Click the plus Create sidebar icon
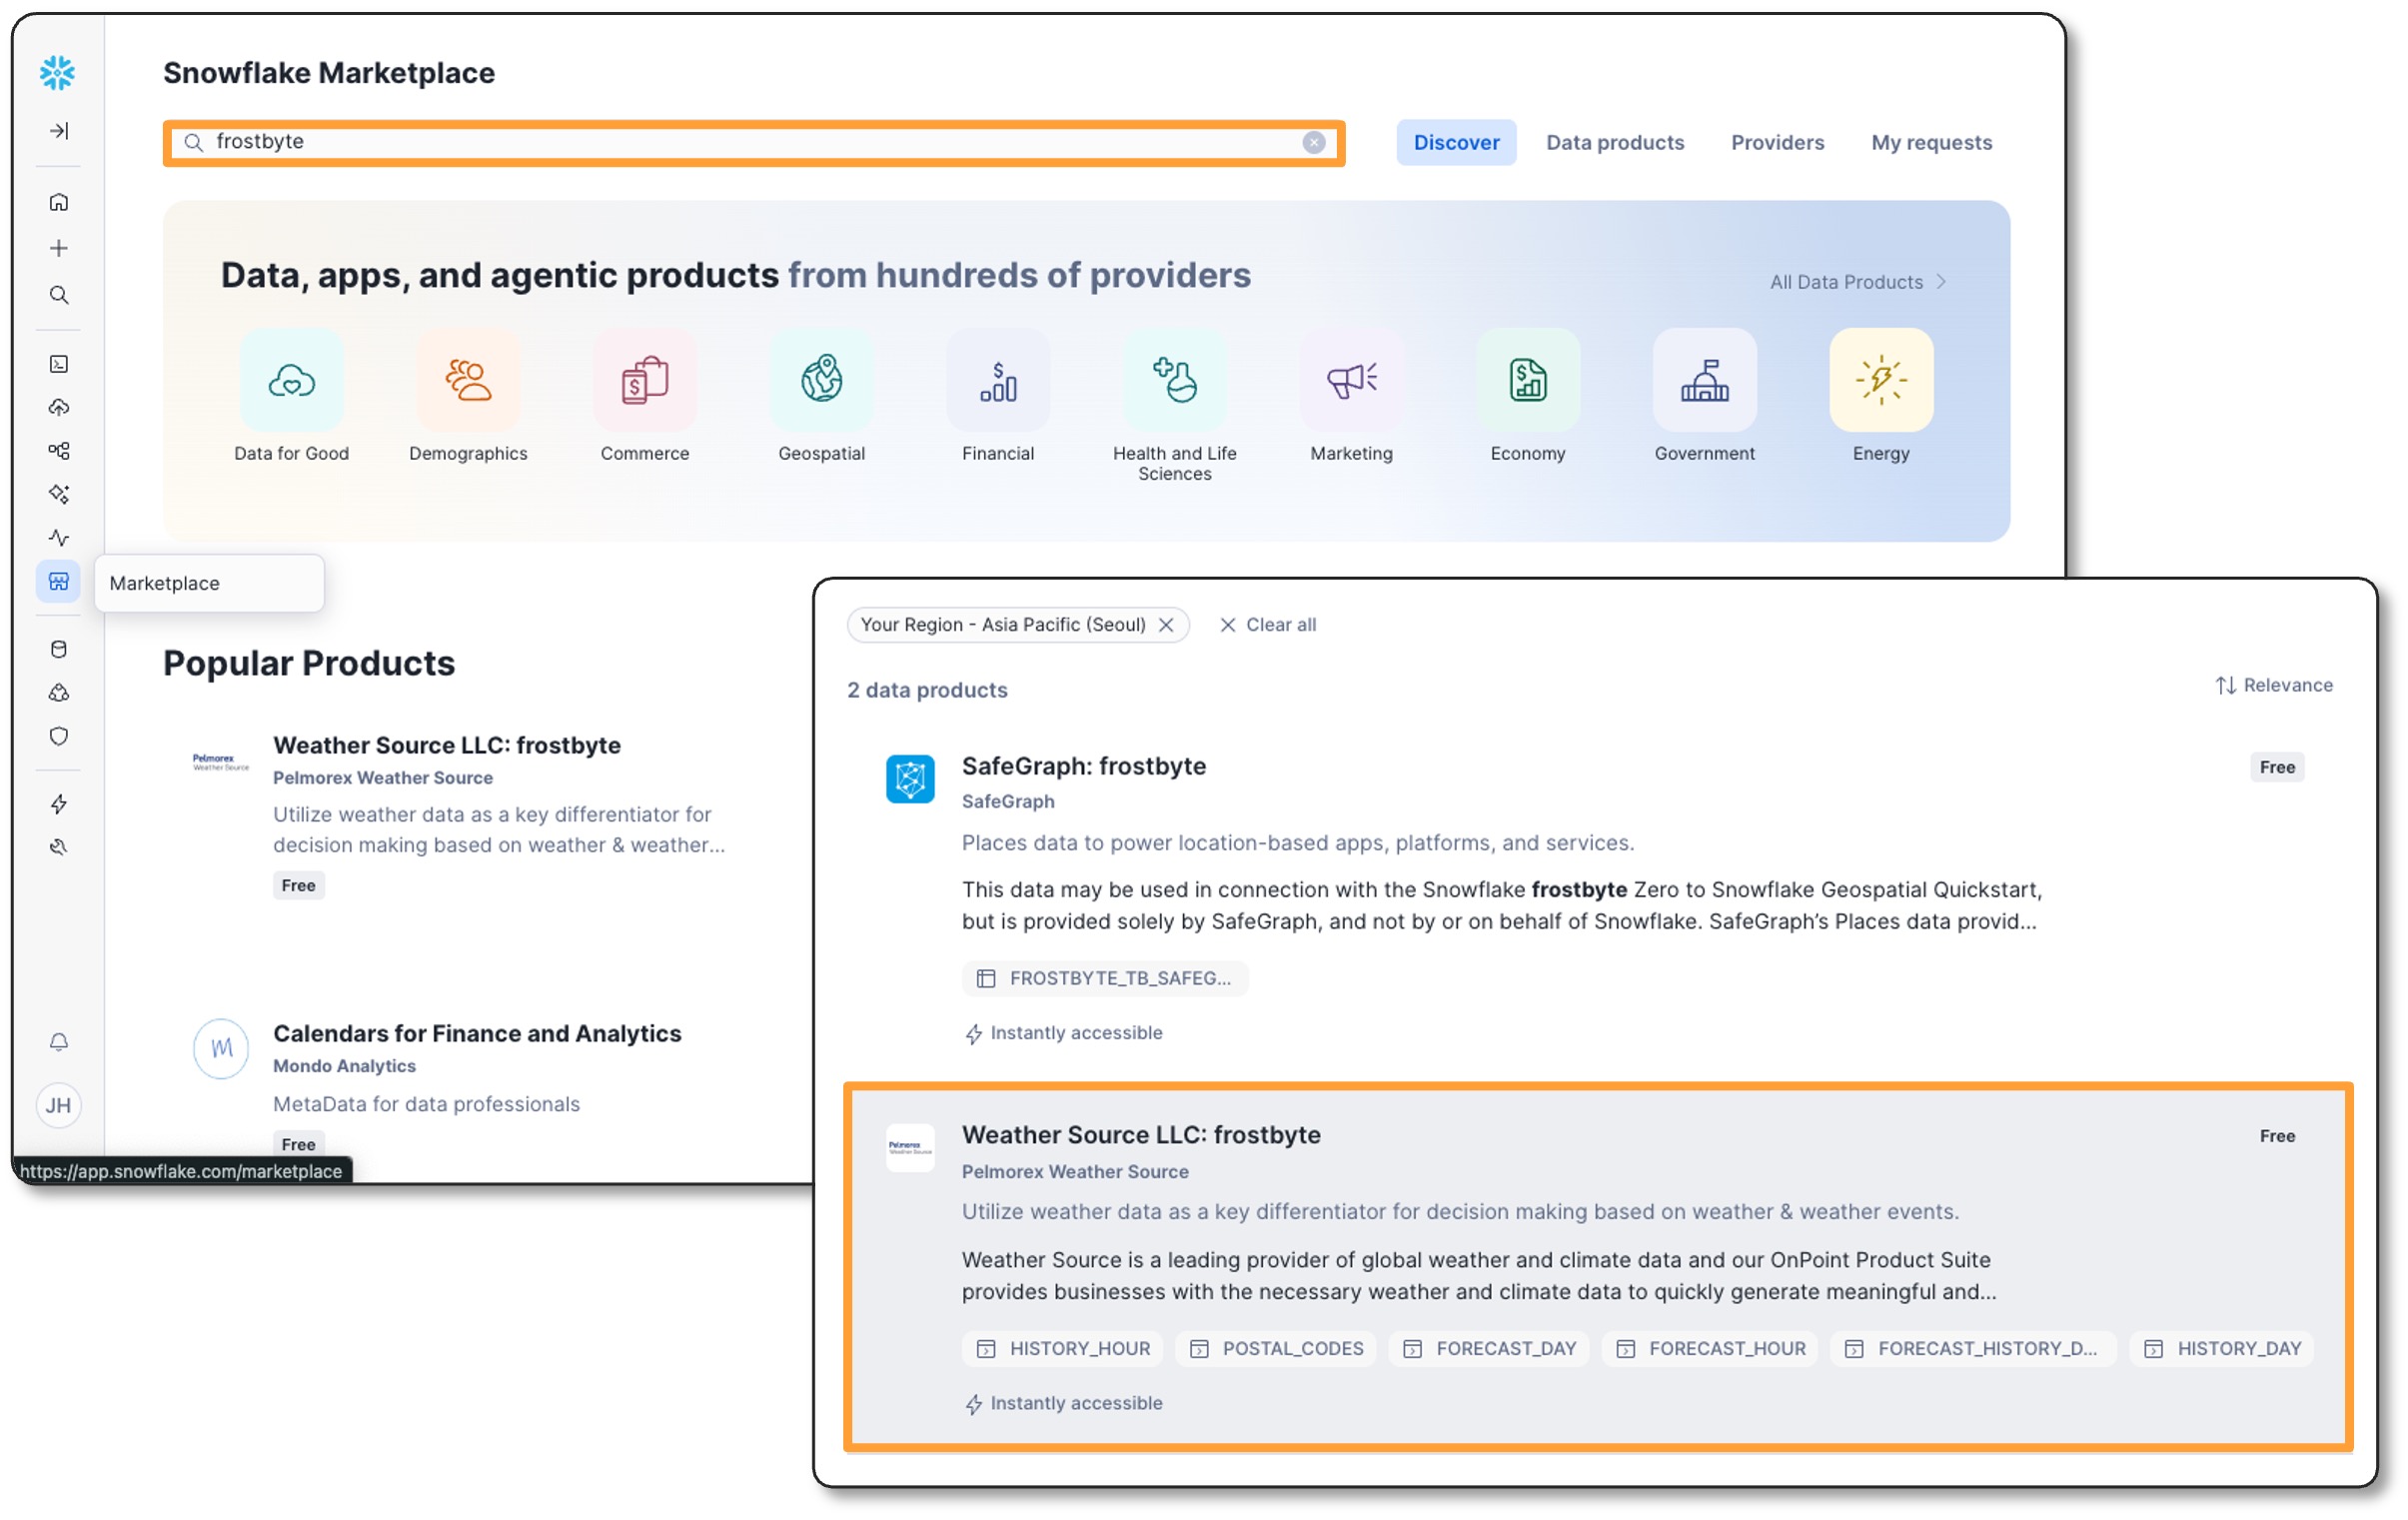This screenshot has width=2408, height=1520. (x=59, y=248)
